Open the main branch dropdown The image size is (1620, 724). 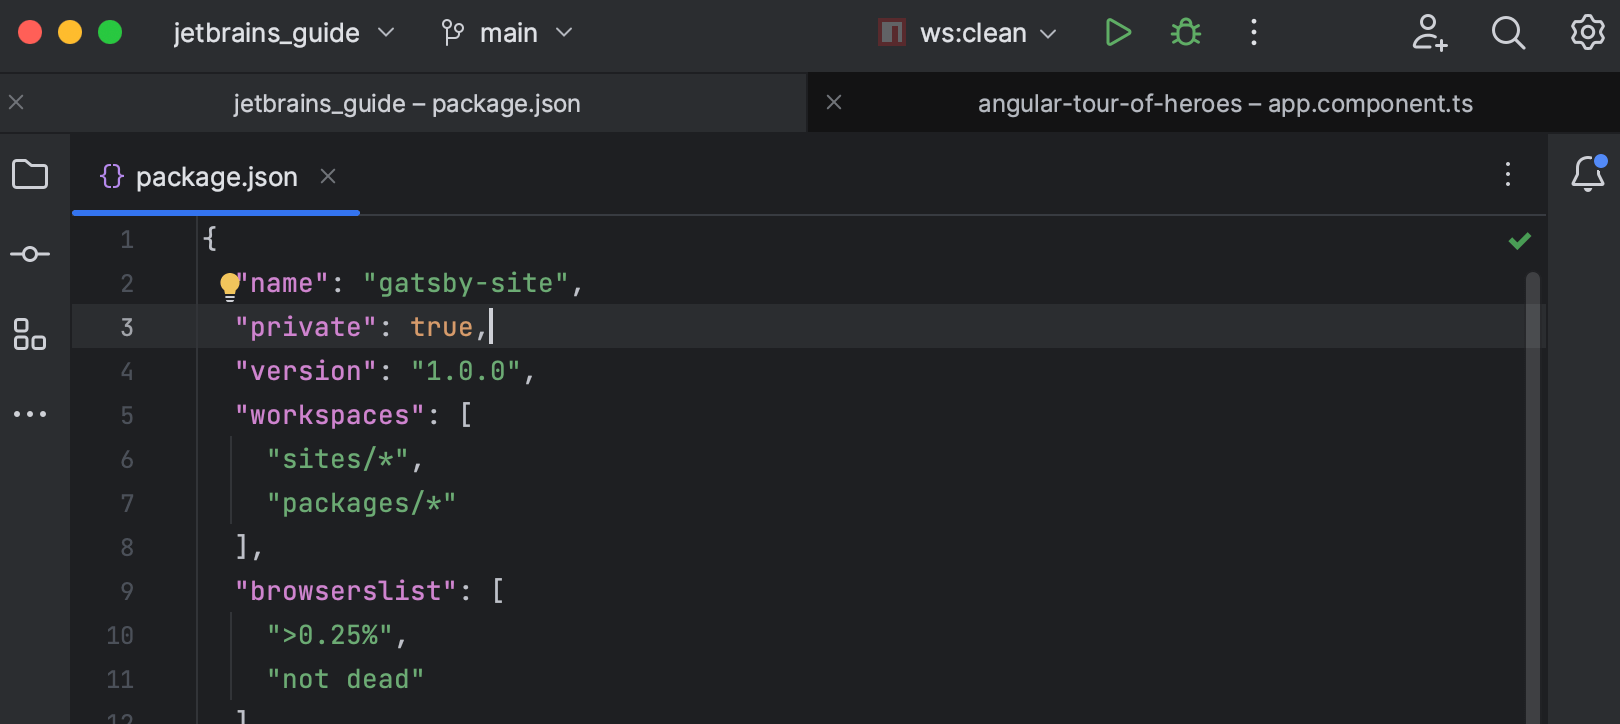click(508, 33)
